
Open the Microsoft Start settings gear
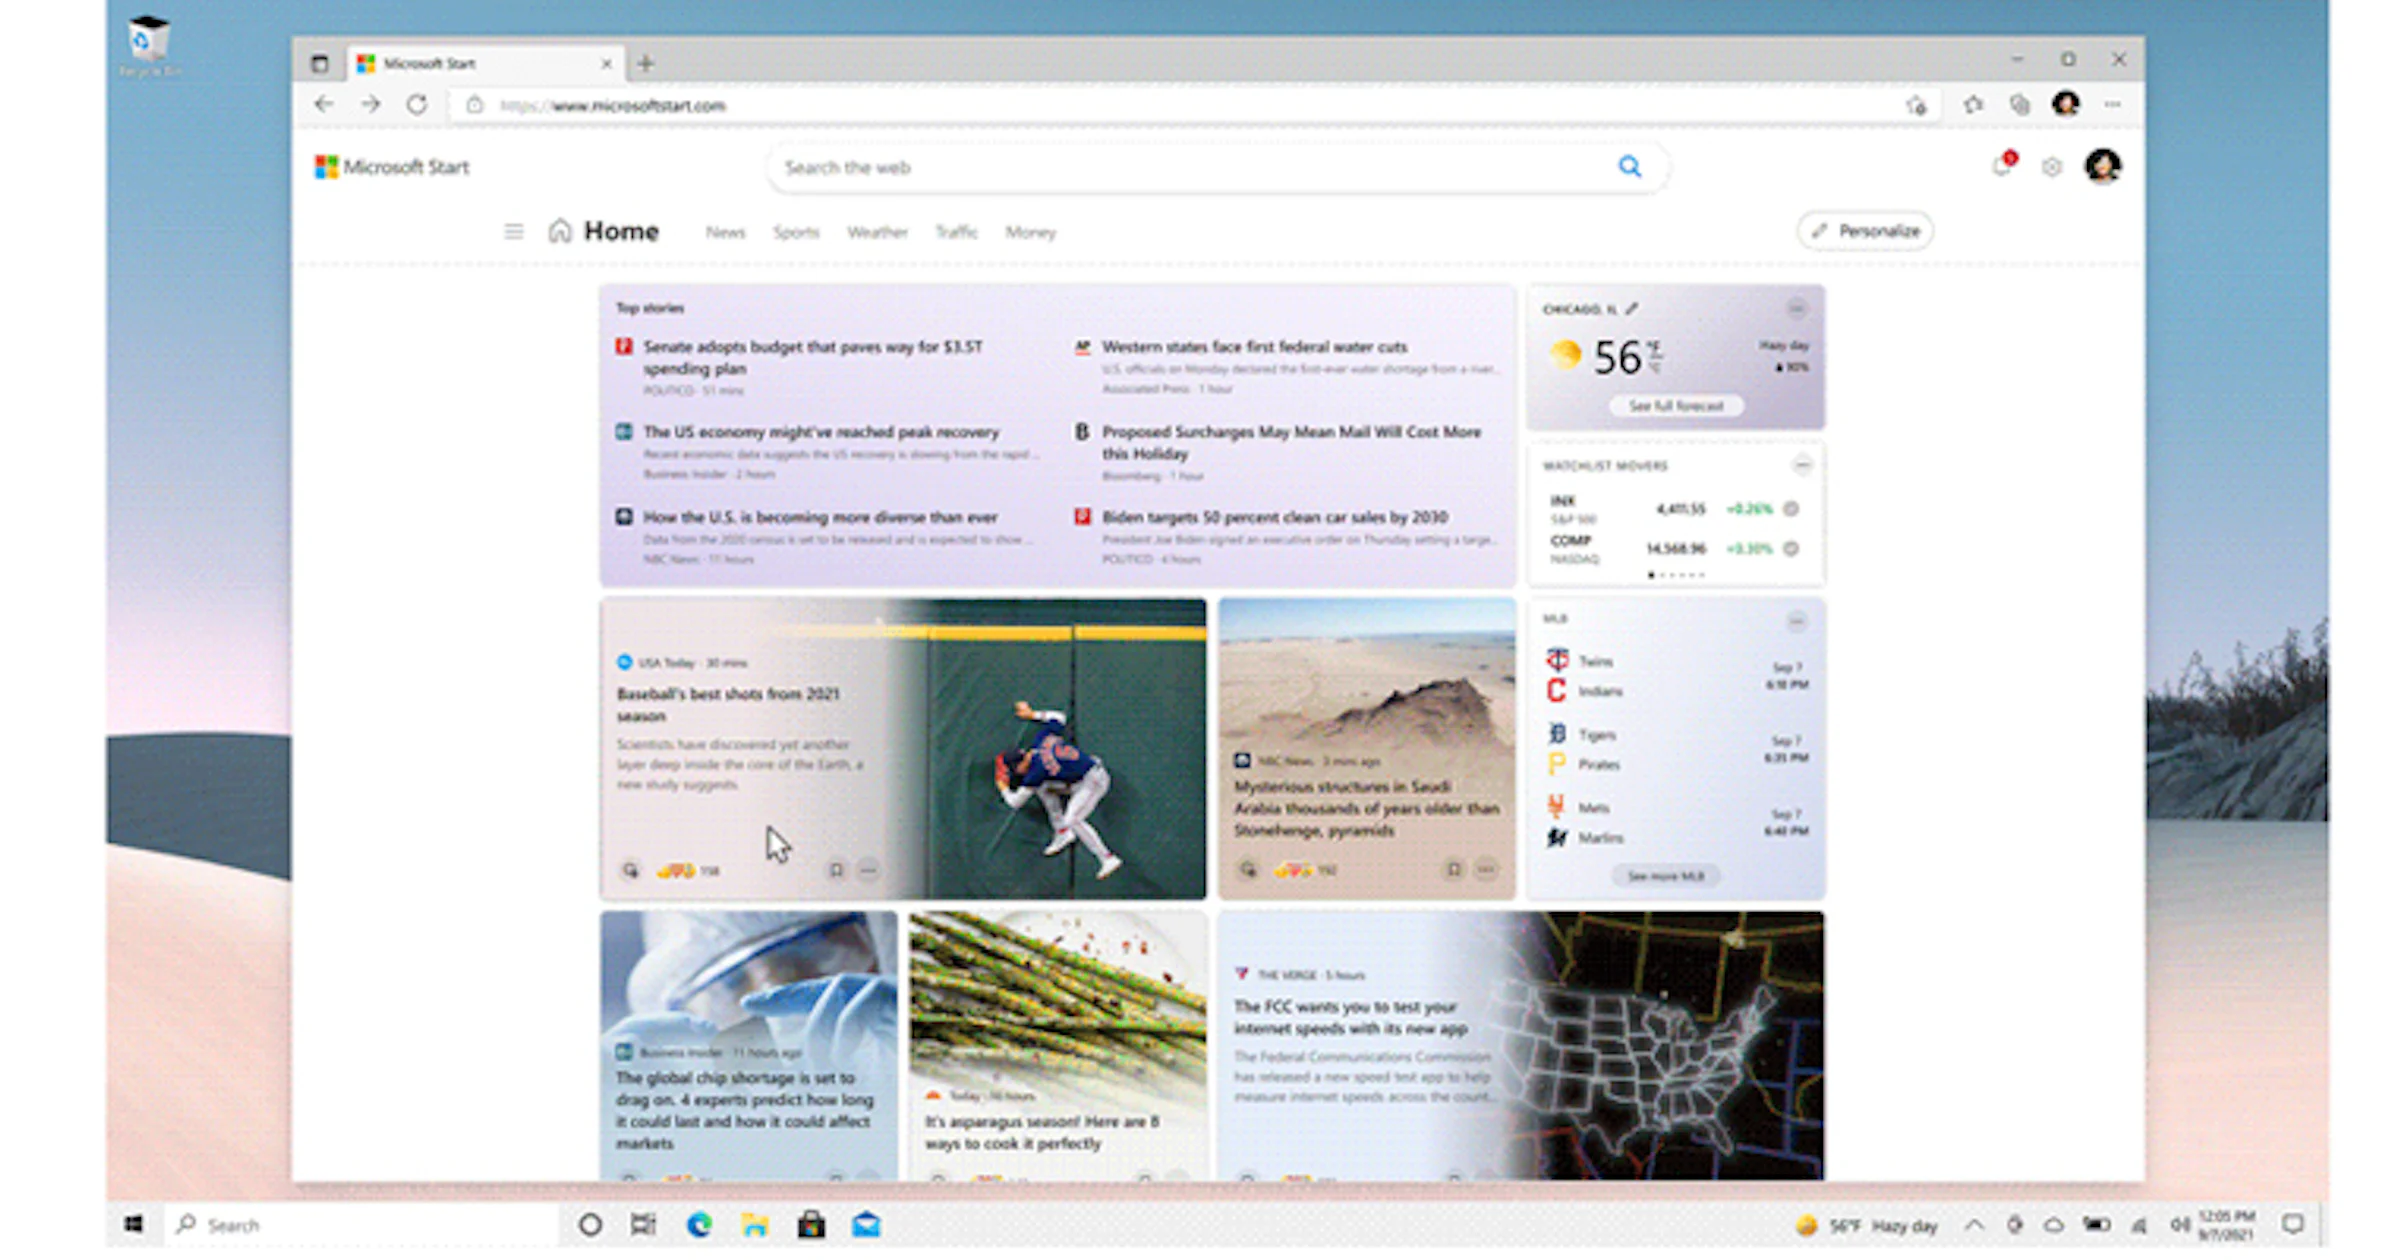coord(2053,167)
